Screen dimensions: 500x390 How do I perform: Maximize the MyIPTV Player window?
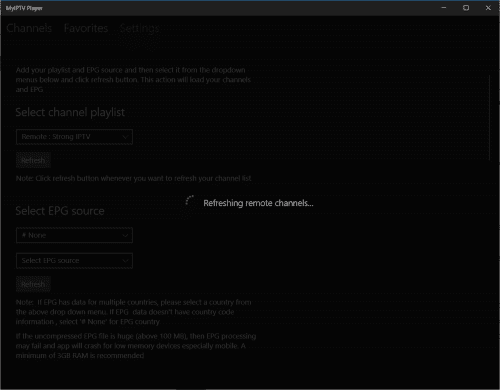[x=466, y=8]
